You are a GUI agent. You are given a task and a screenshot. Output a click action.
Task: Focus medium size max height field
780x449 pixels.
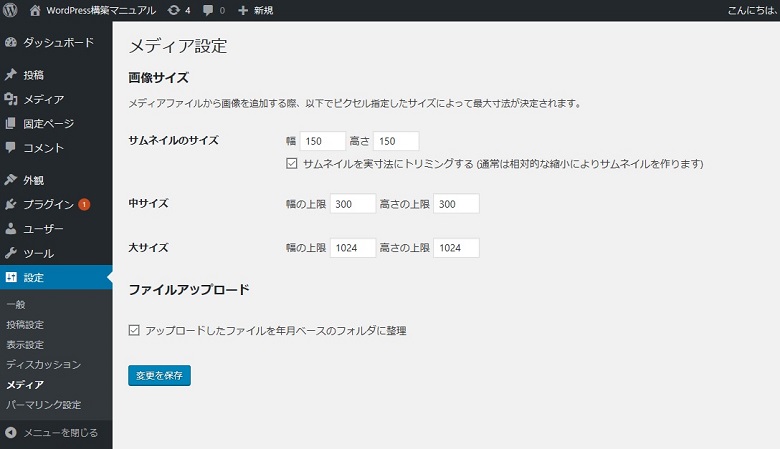click(x=456, y=204)
